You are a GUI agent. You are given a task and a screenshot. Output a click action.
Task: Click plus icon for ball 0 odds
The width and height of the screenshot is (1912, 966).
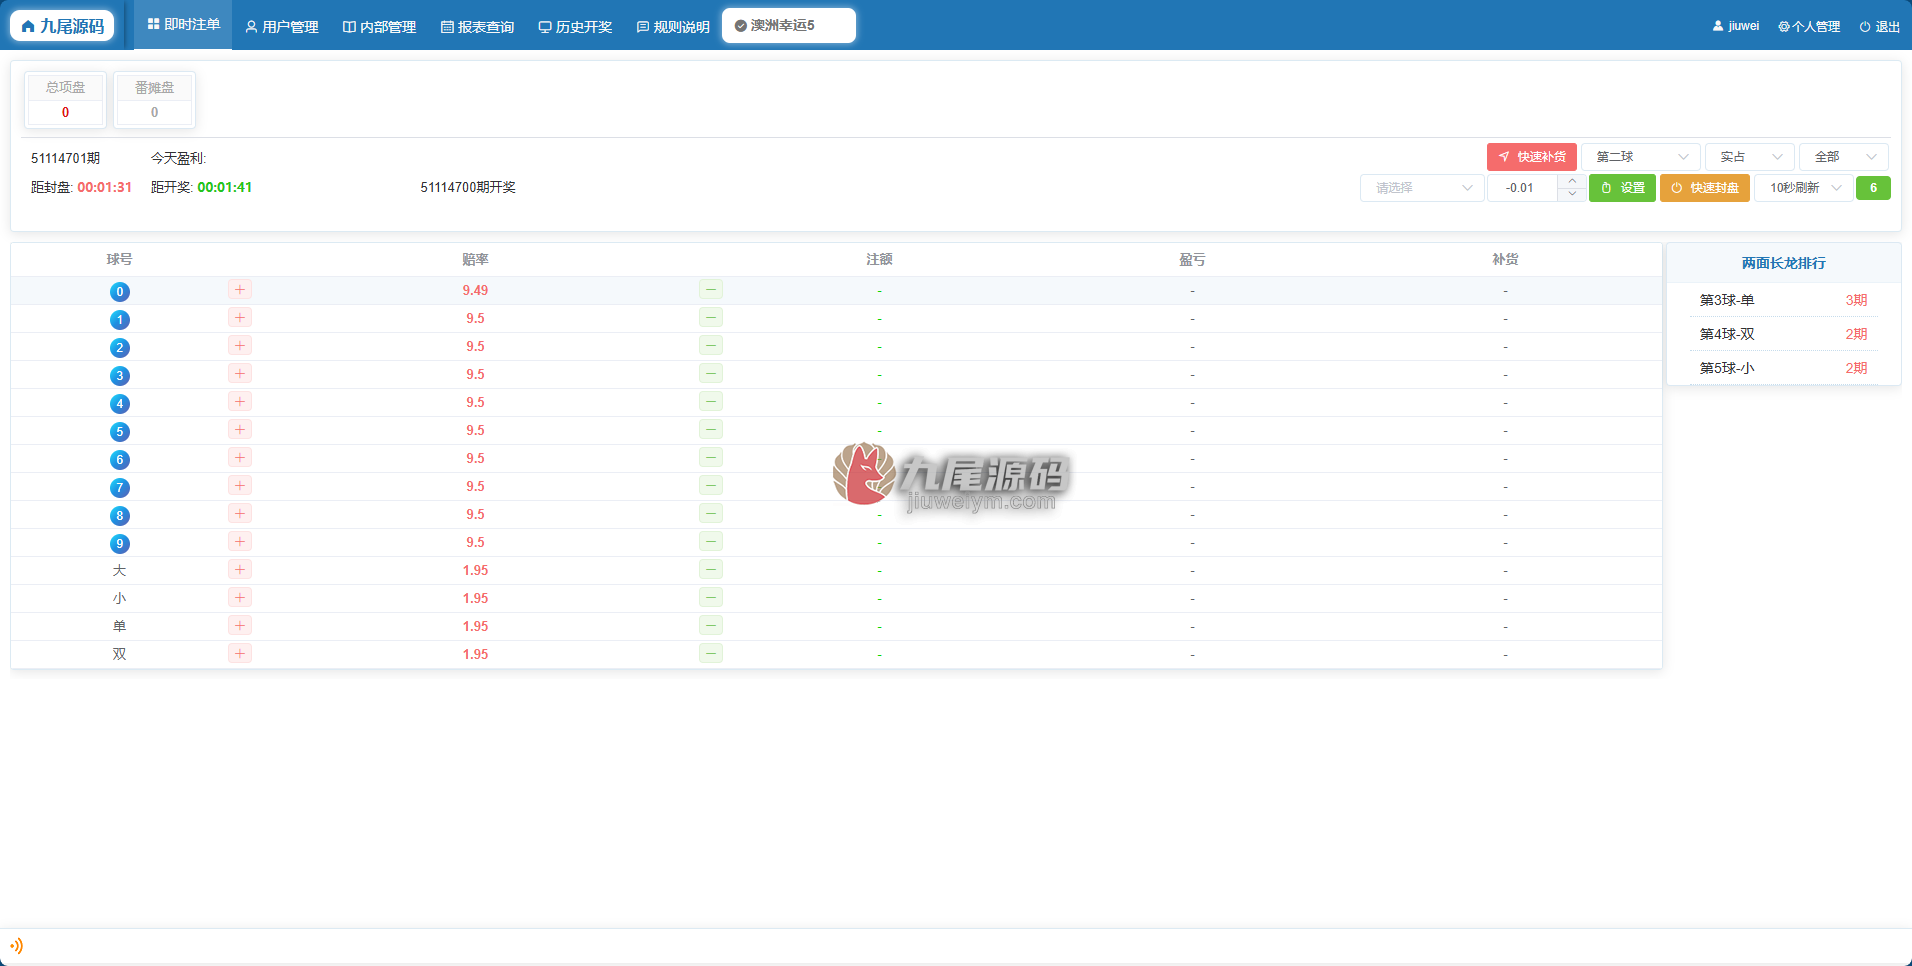tap(240, 290)
